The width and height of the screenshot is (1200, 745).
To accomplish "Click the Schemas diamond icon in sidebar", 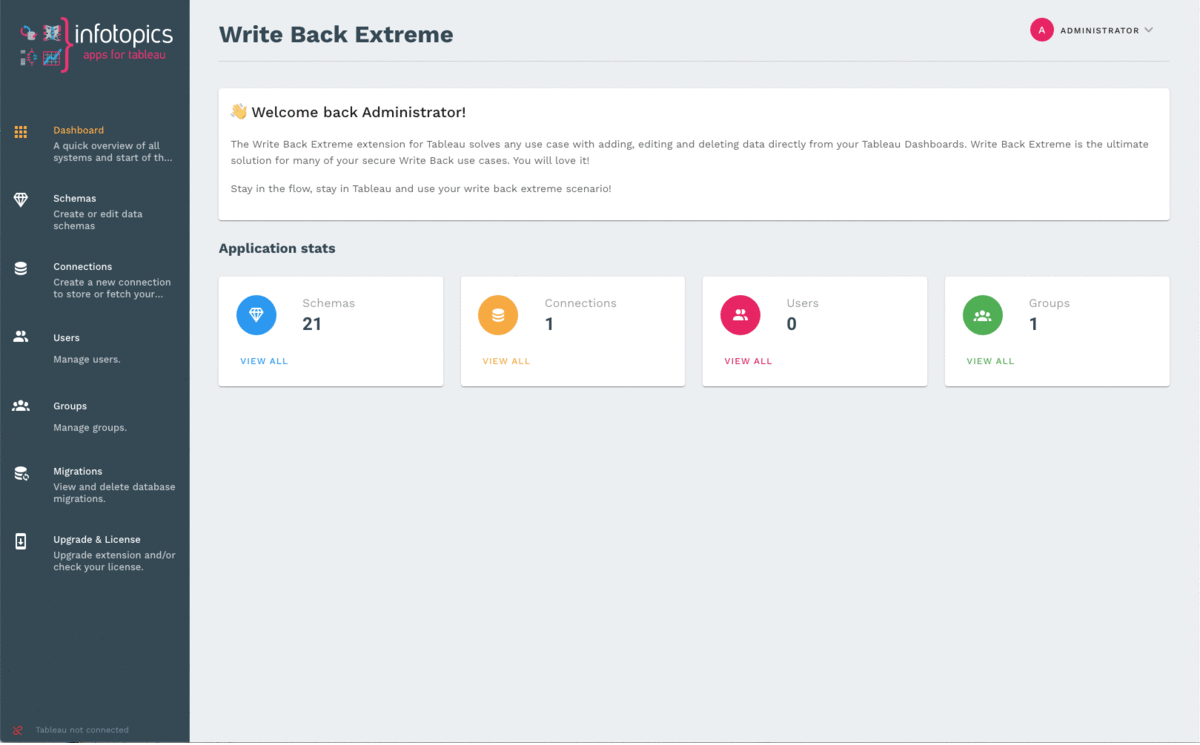I will tap(20, 200).
